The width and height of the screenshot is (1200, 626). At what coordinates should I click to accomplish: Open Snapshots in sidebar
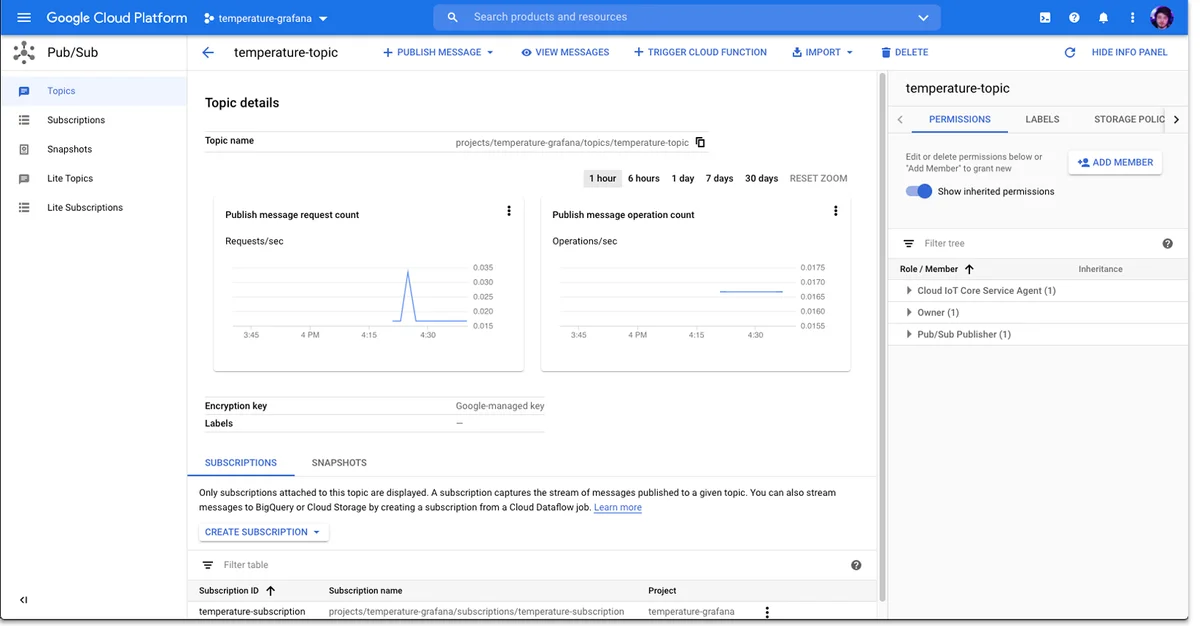pos(93,149)
